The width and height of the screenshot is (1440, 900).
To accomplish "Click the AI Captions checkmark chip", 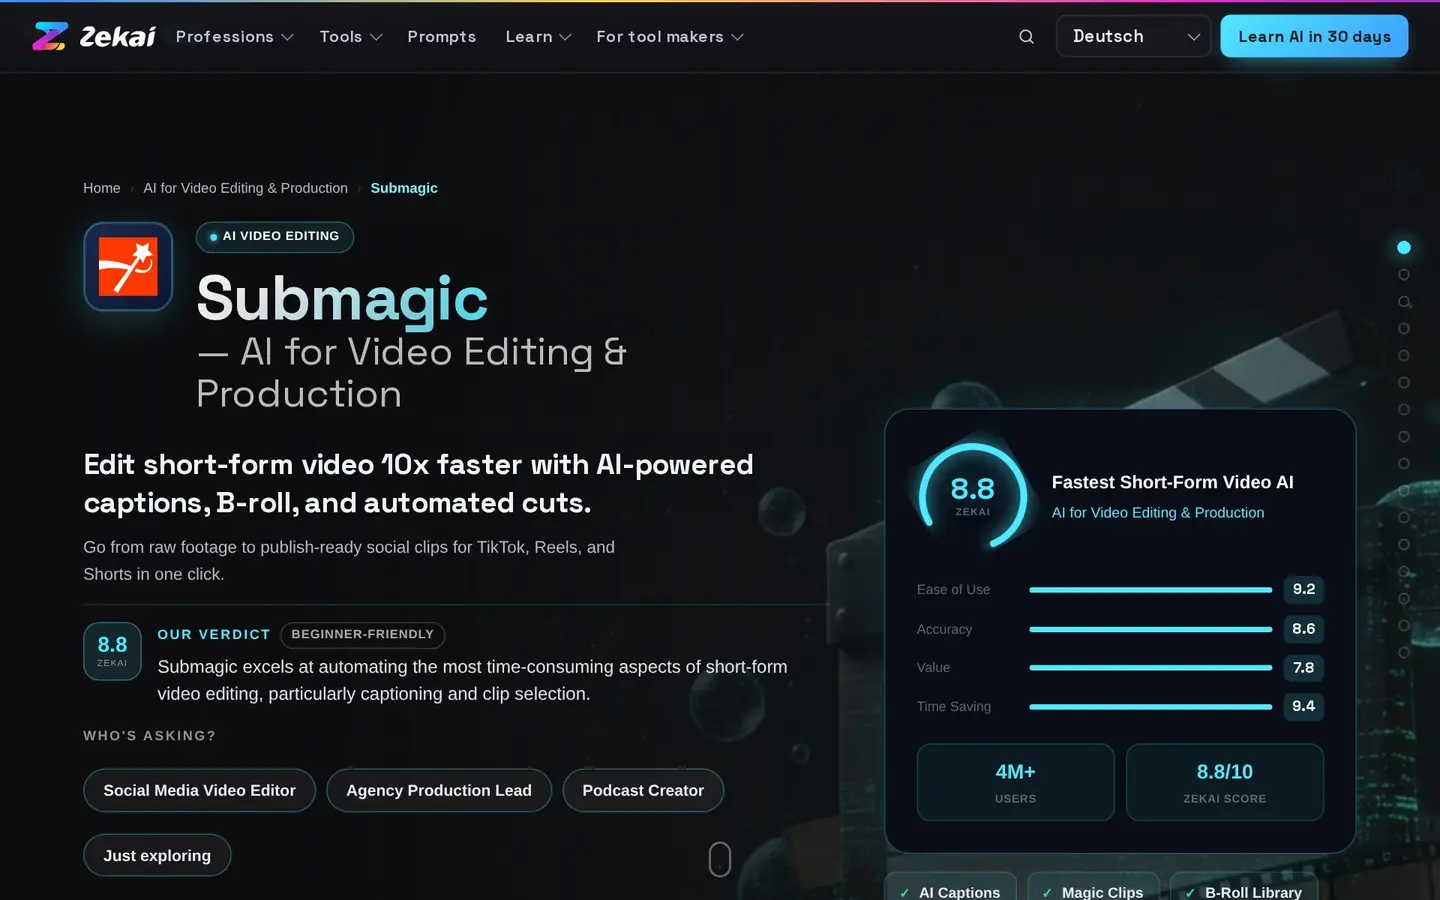I will tap(950, 889).
